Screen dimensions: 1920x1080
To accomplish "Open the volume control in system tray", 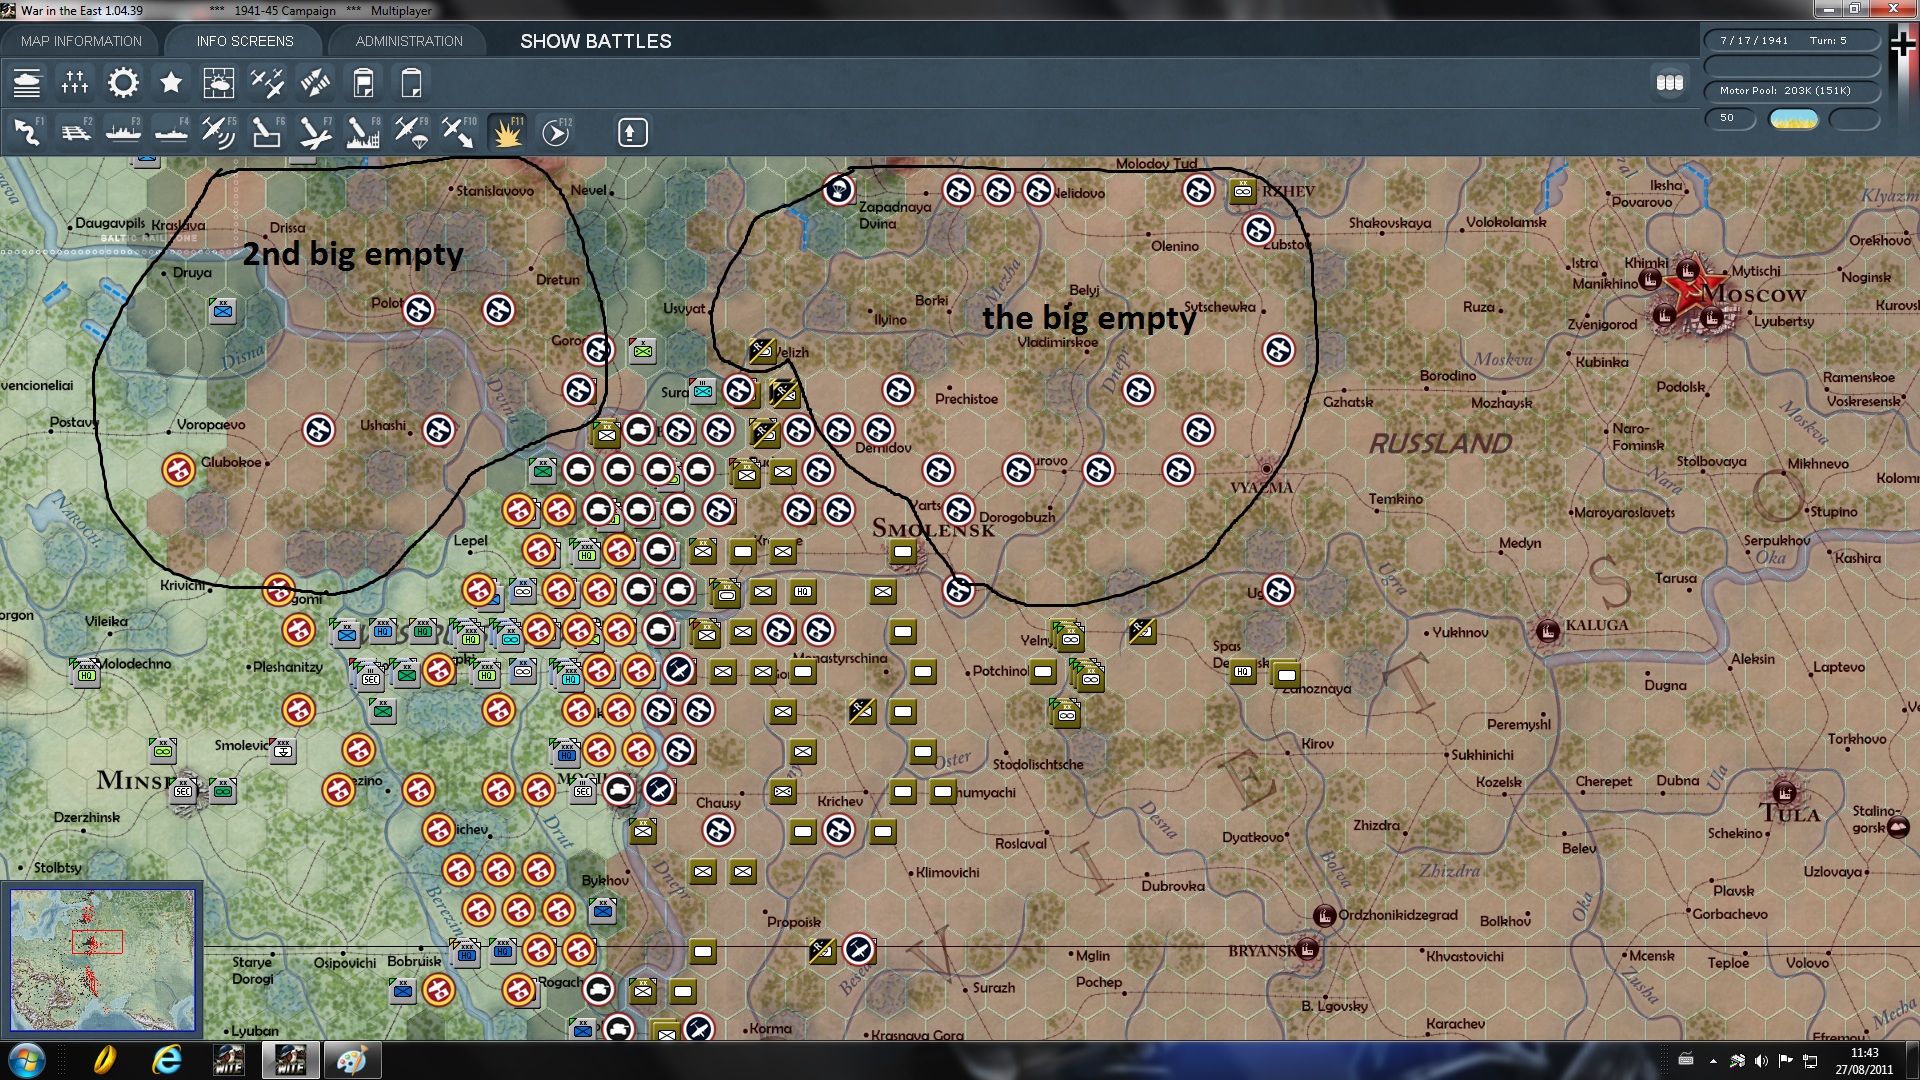I will [x=1761, y=1061].
